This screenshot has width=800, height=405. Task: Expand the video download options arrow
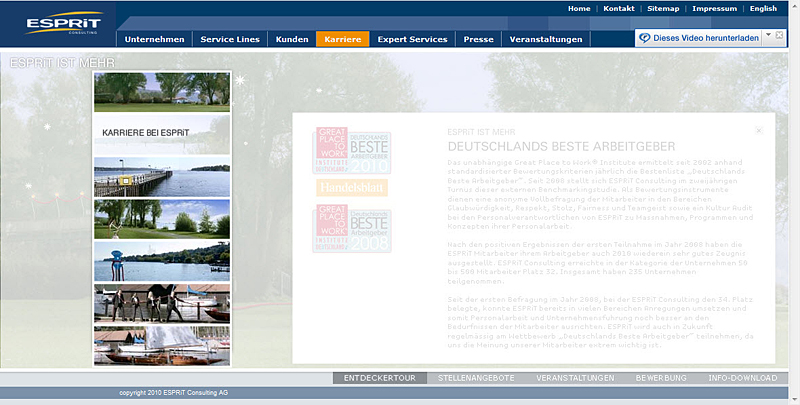[x=767, y=35]
